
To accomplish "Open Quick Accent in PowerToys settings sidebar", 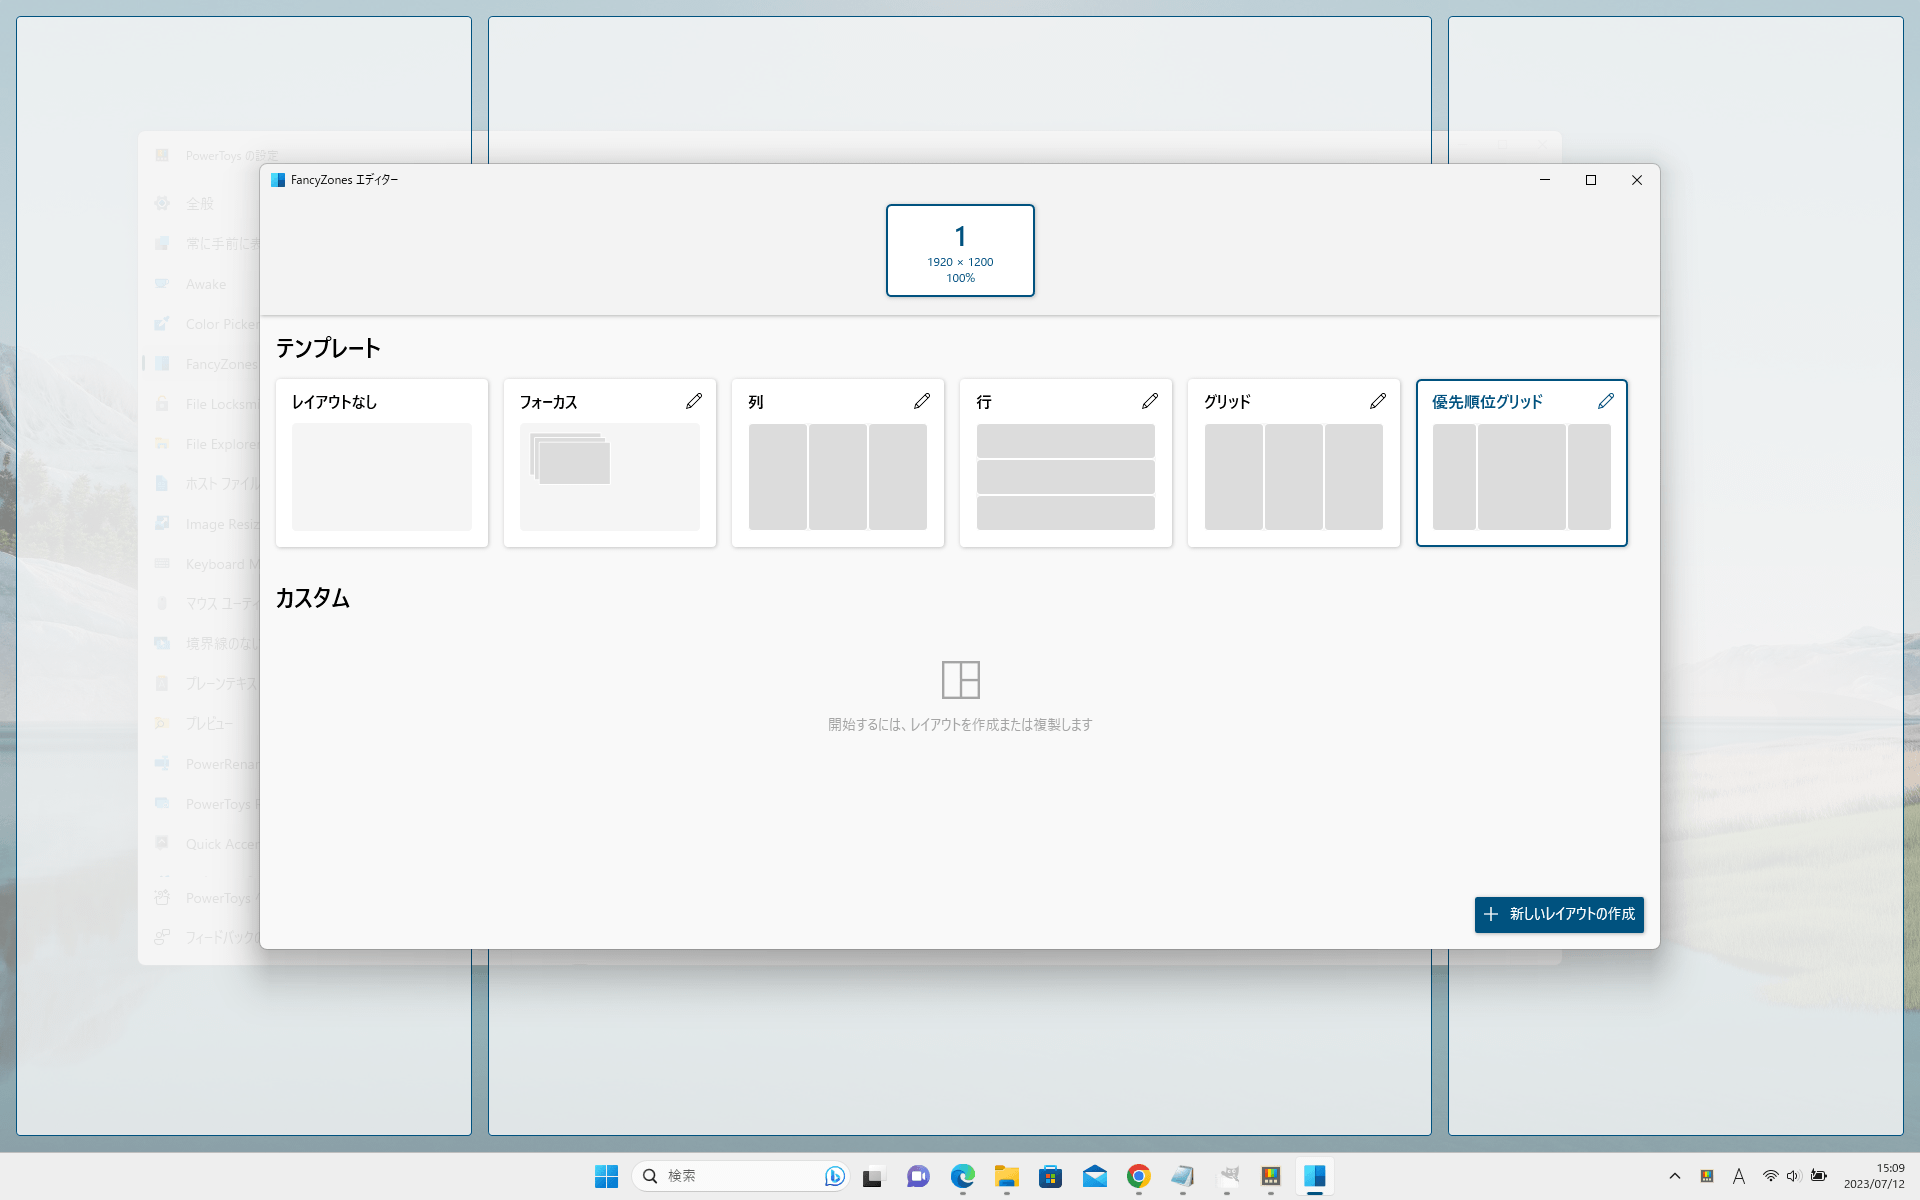I will coord(200,844).
